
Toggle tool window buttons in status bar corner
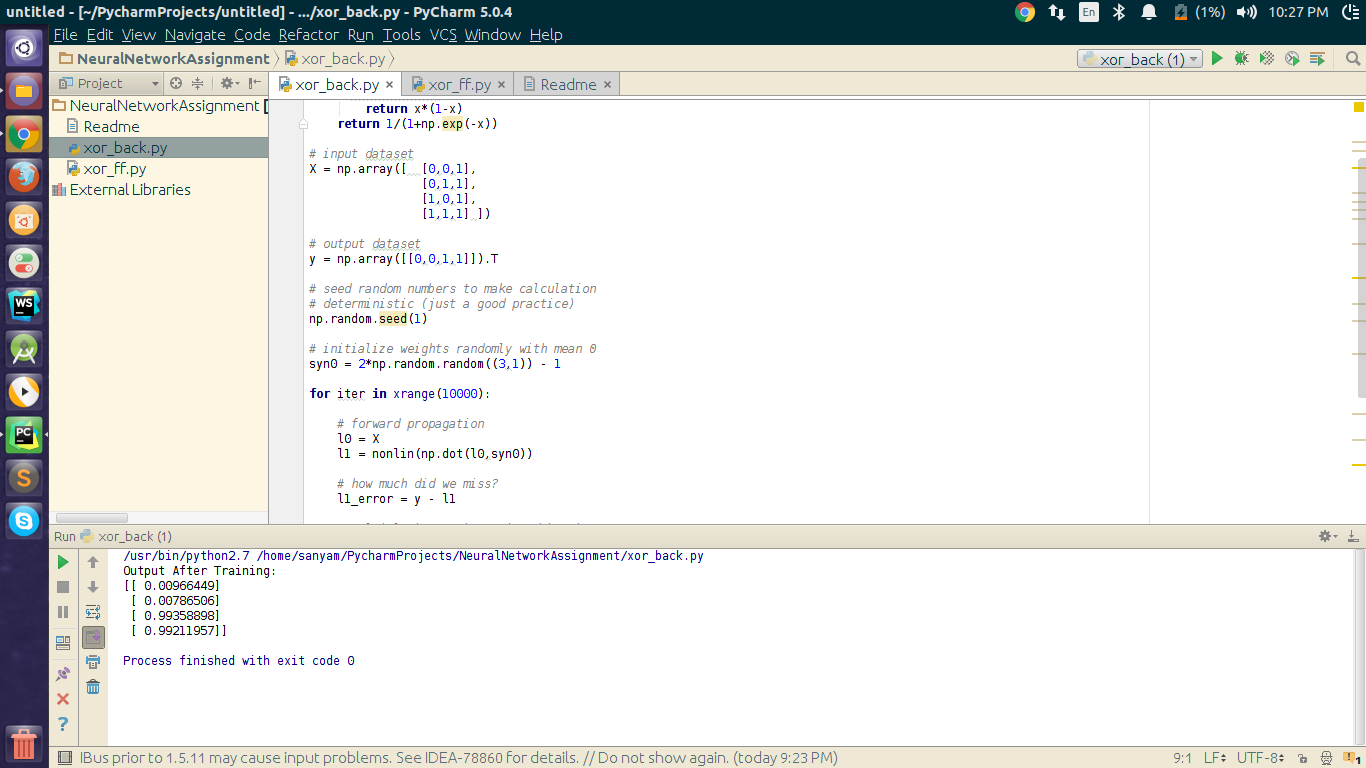pyautogui.click(x=64, y=758)
